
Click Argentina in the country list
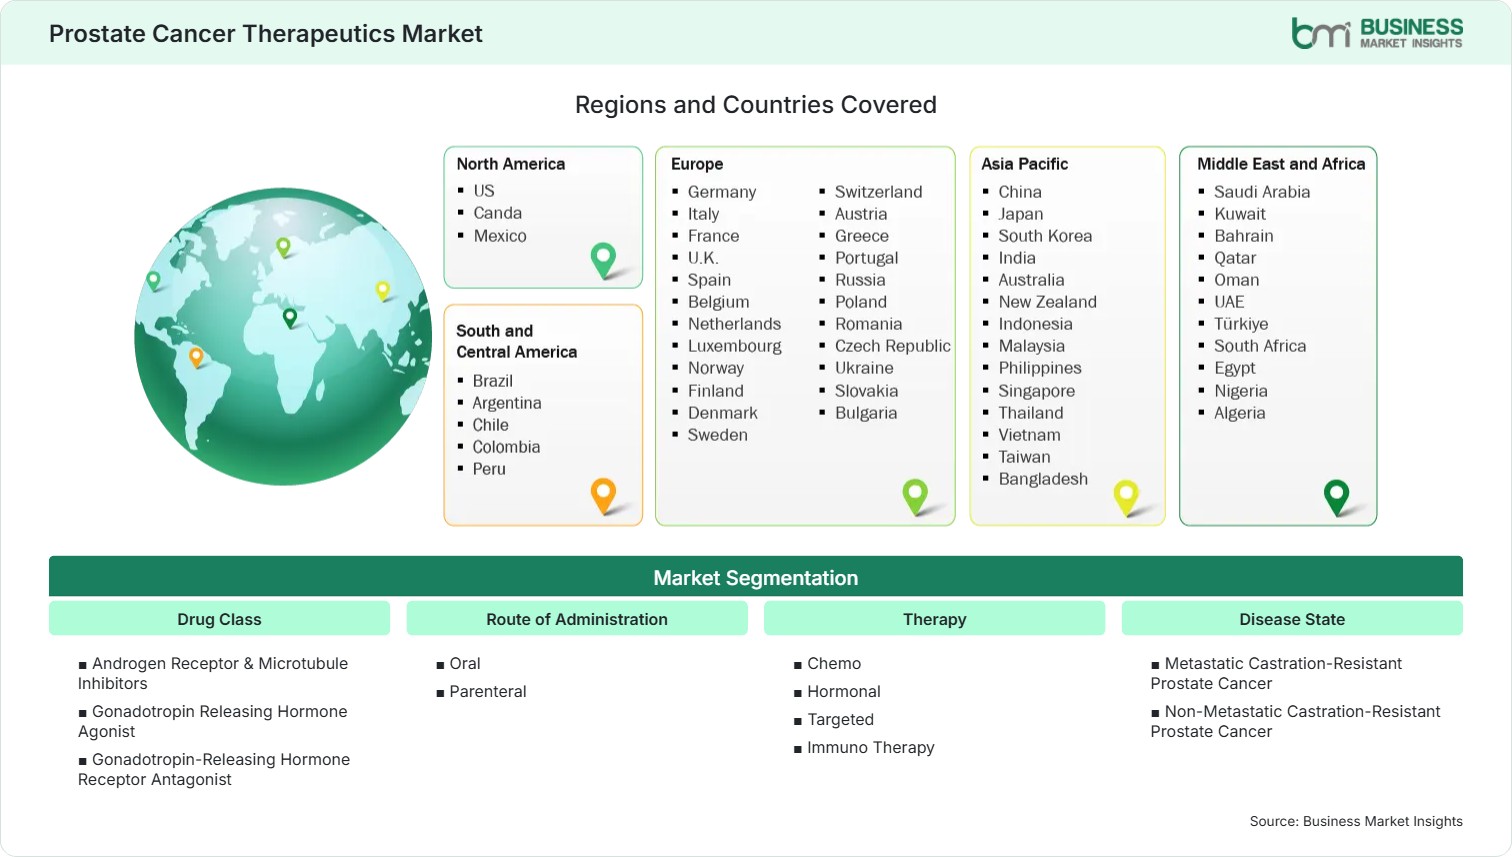[x=507, y=403]
